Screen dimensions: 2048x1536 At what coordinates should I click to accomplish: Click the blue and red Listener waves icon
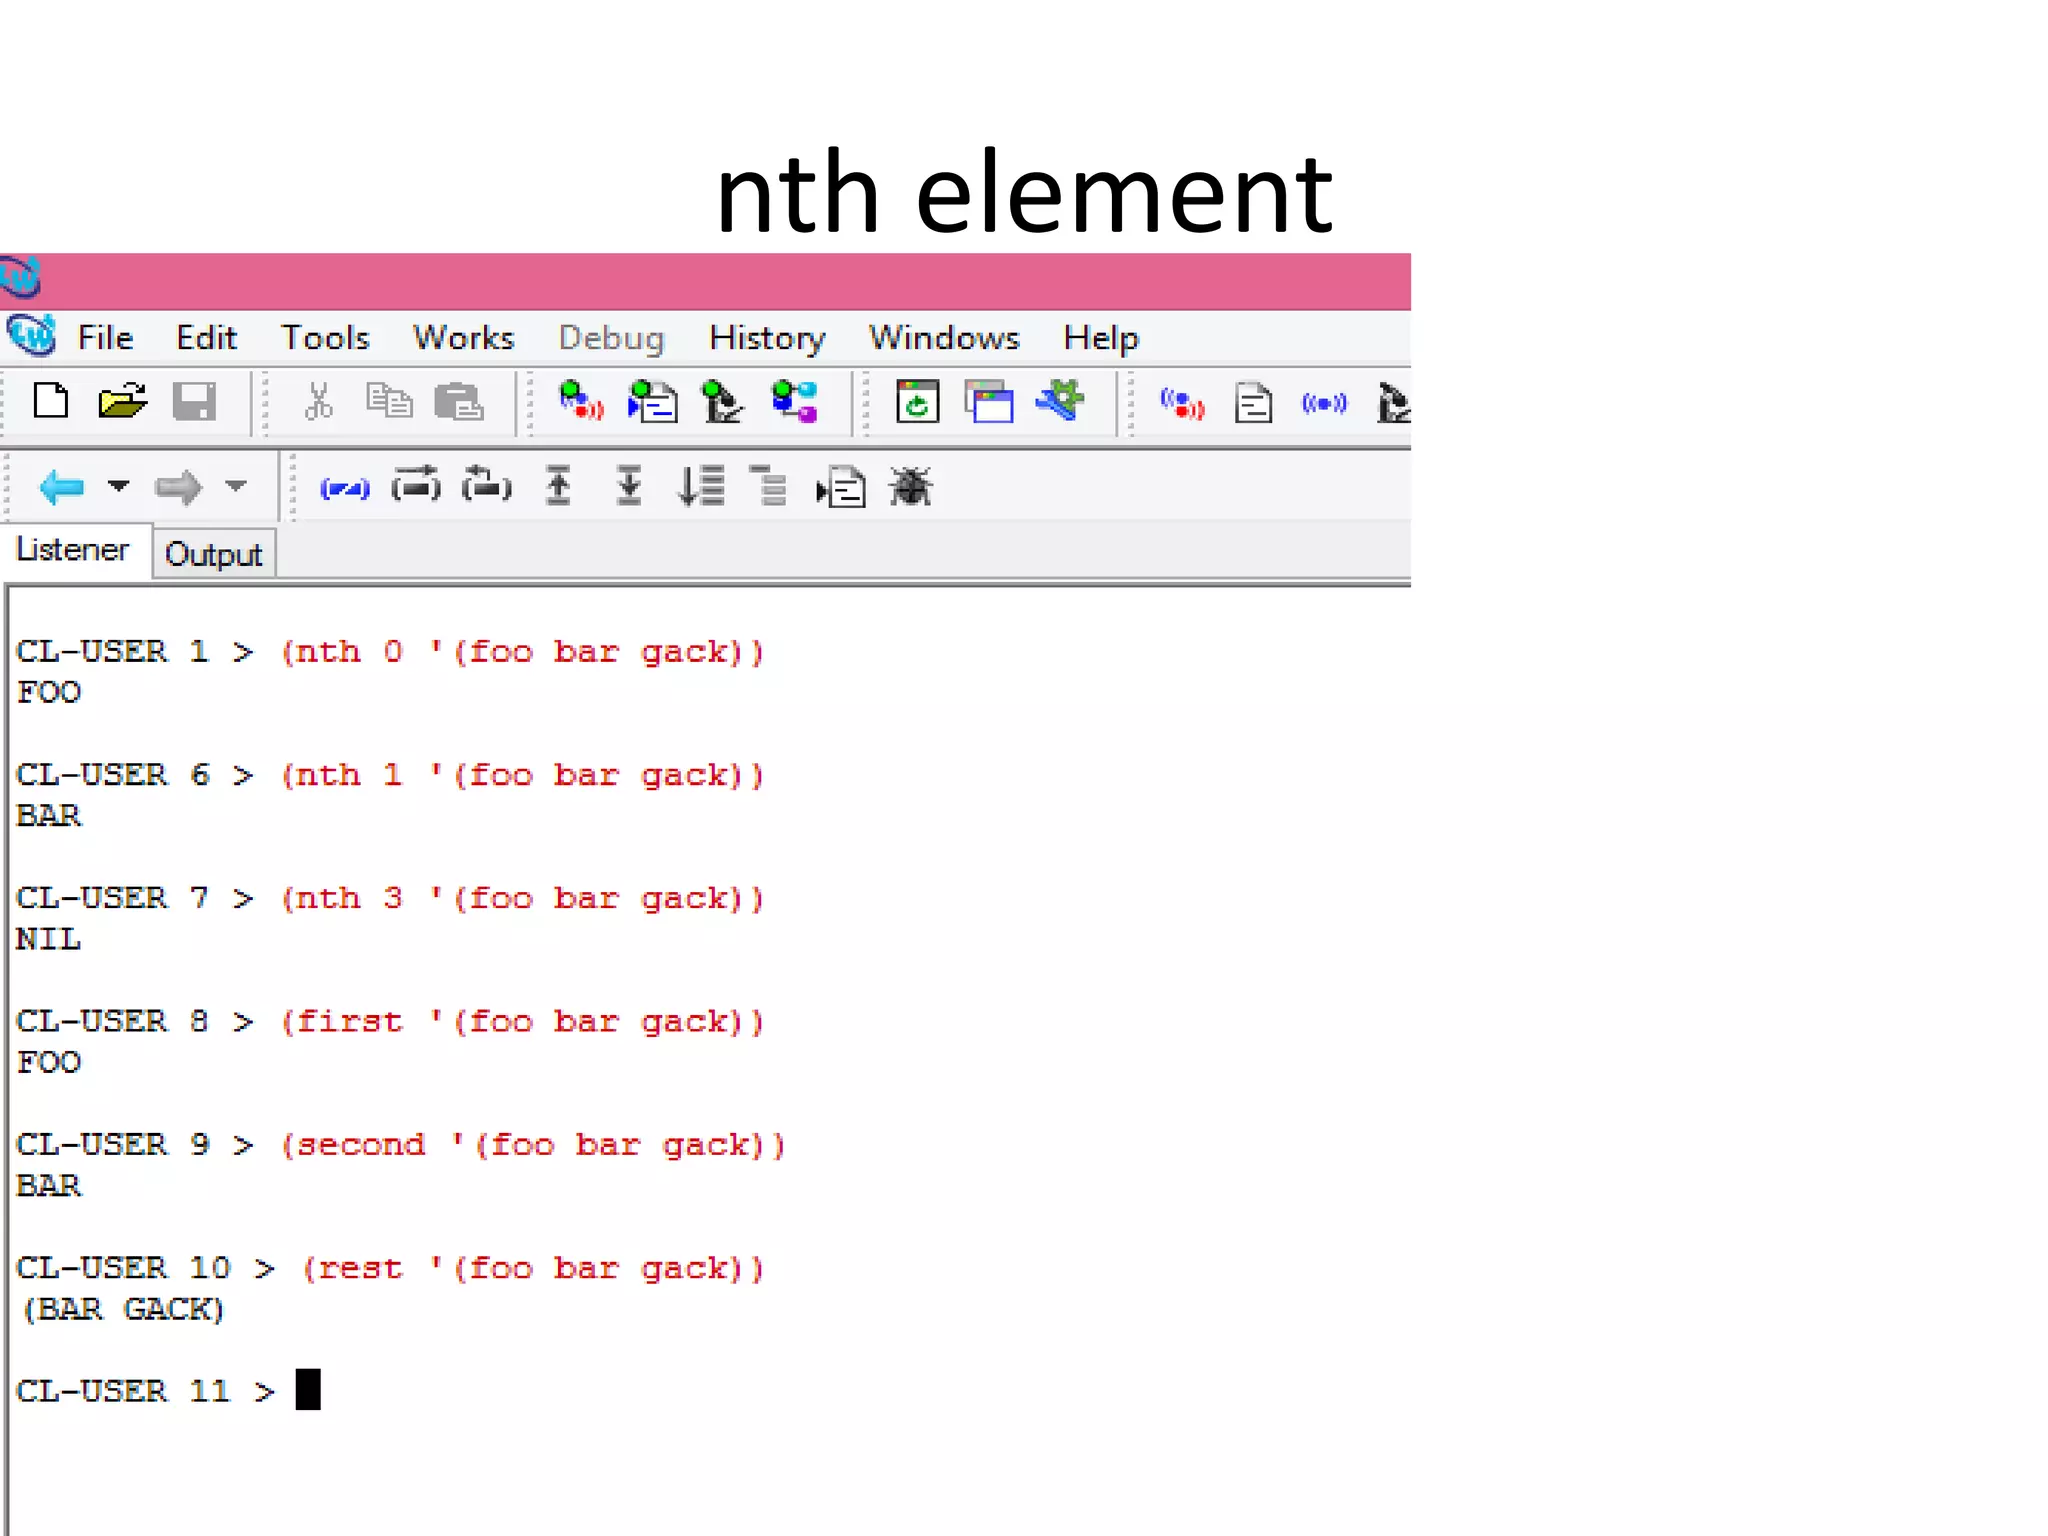[x=1182, y=404]
